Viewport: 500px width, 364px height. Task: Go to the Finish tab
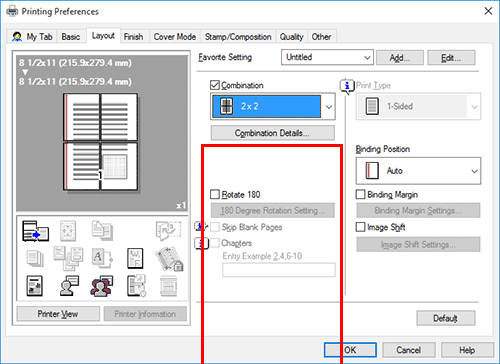pyautogui.click(x=133, y=37)
